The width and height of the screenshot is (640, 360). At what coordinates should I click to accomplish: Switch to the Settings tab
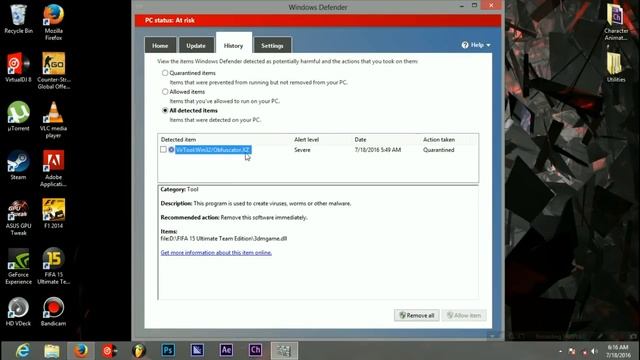(272, 45)
